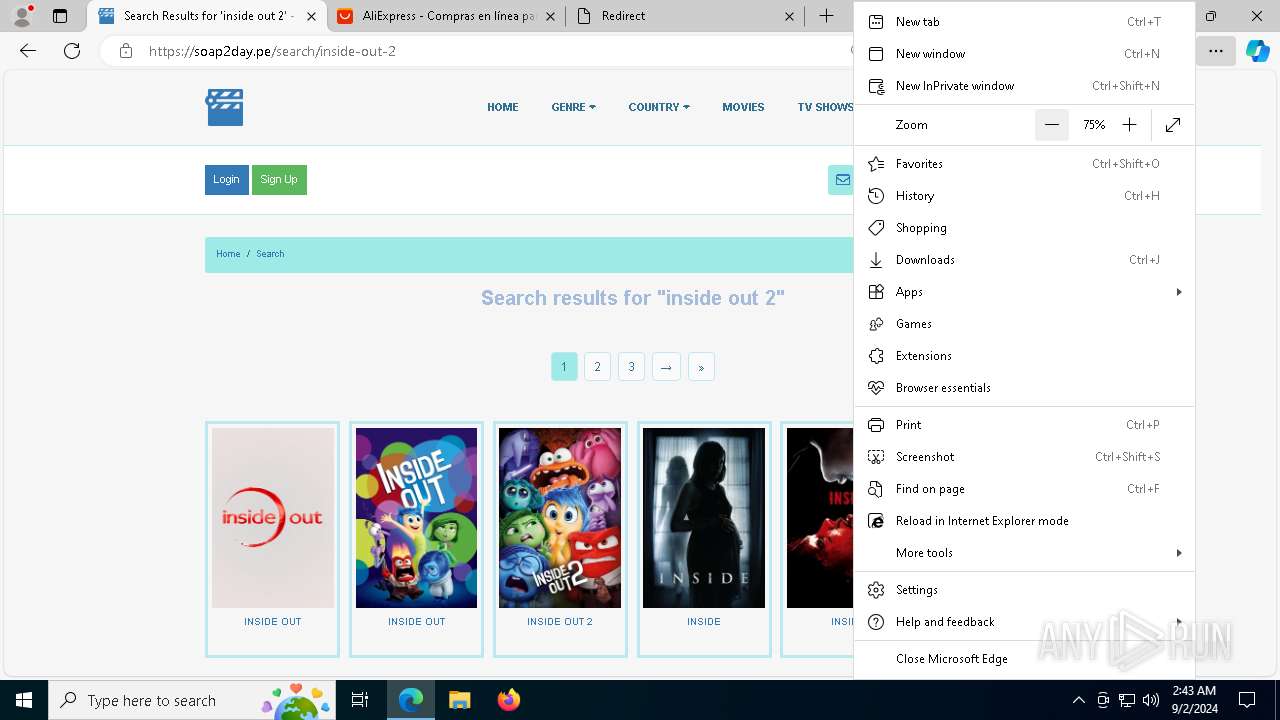Click the Home breadcrumb link
The image size is (1280, 720).
click(228, 254)
